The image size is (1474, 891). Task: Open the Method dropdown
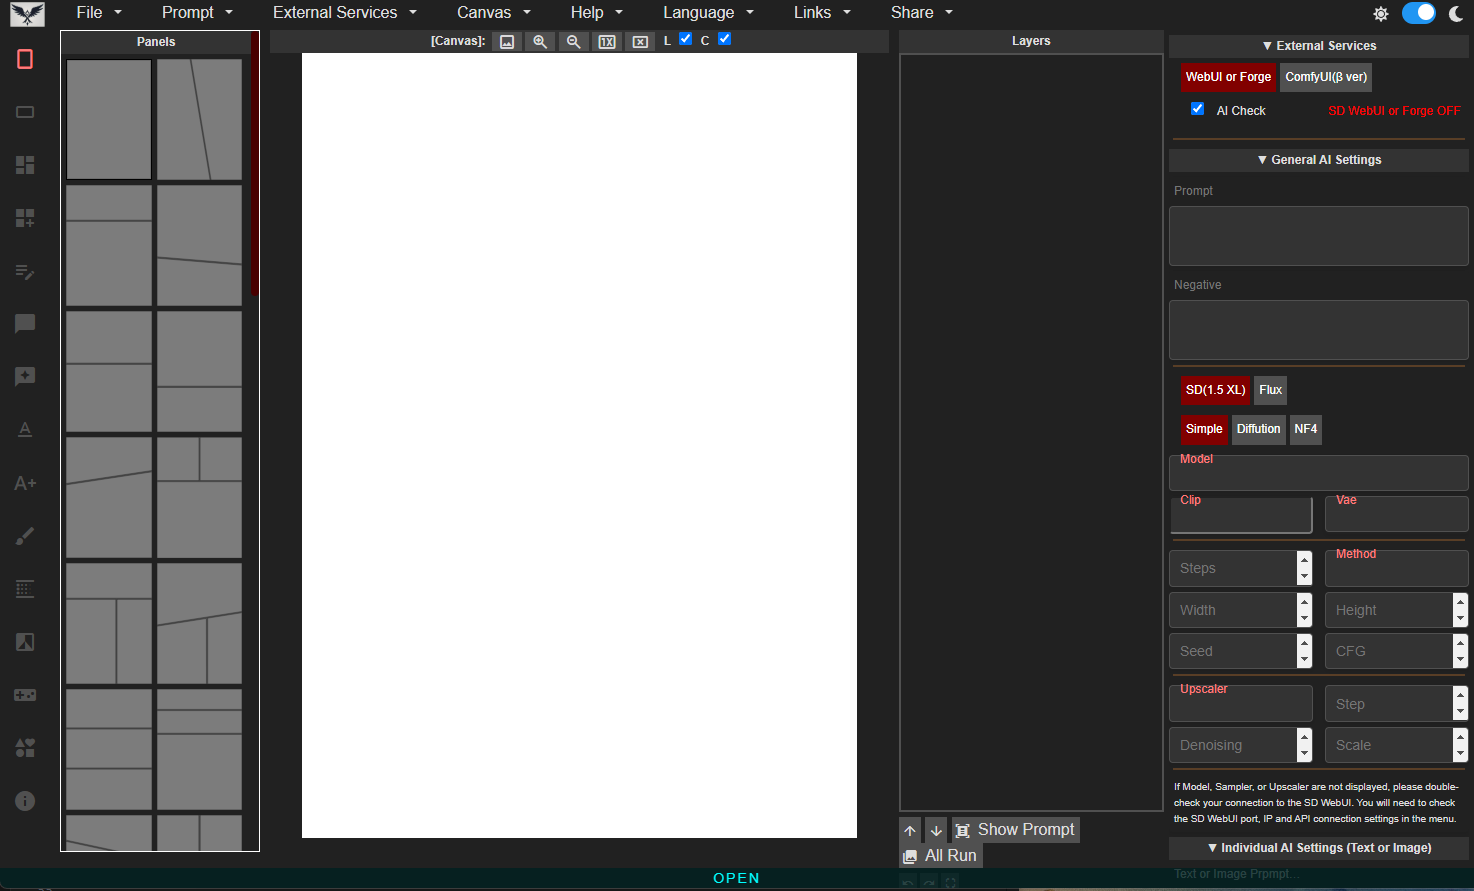[x=1397, y=568]
